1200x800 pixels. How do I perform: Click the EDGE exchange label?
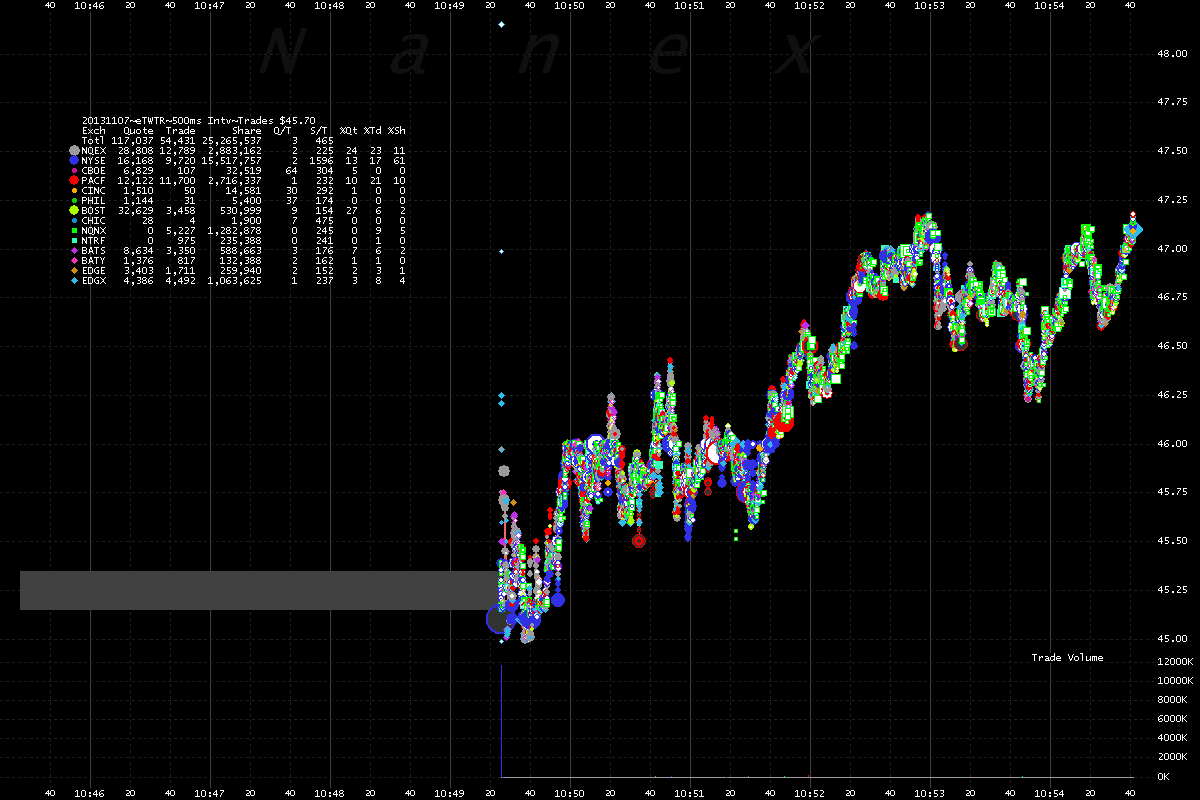coord(94,270)
